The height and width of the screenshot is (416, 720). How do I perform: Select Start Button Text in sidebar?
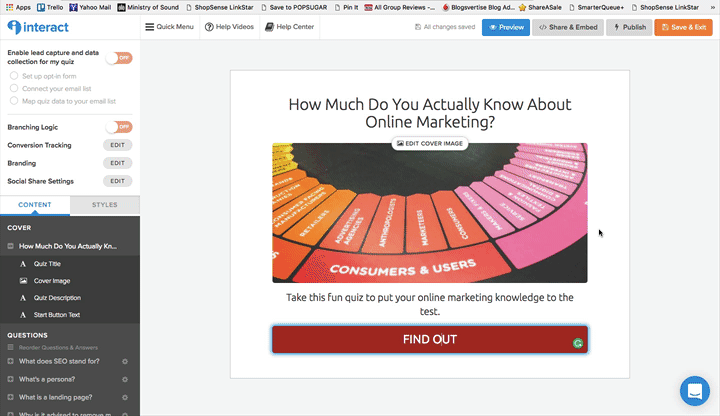pyautogui.click(x=56, y=315)
